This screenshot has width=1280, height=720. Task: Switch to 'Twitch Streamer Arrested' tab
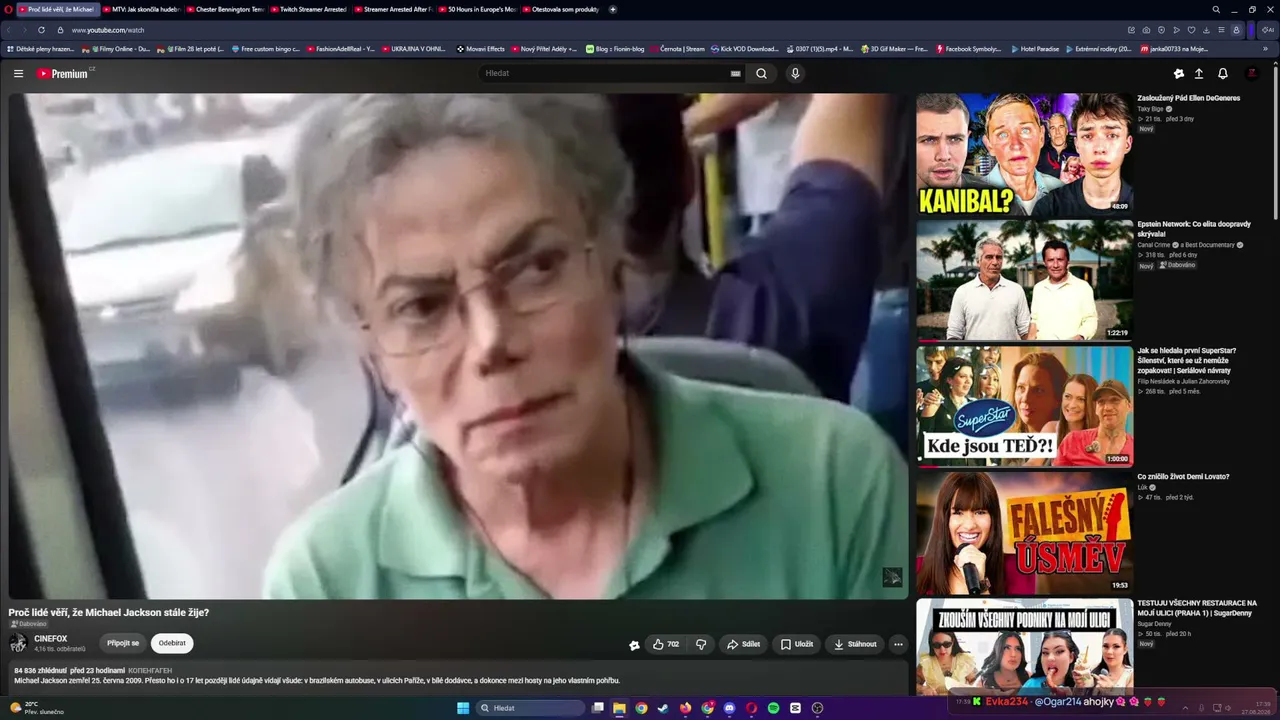tap(308, 9)
